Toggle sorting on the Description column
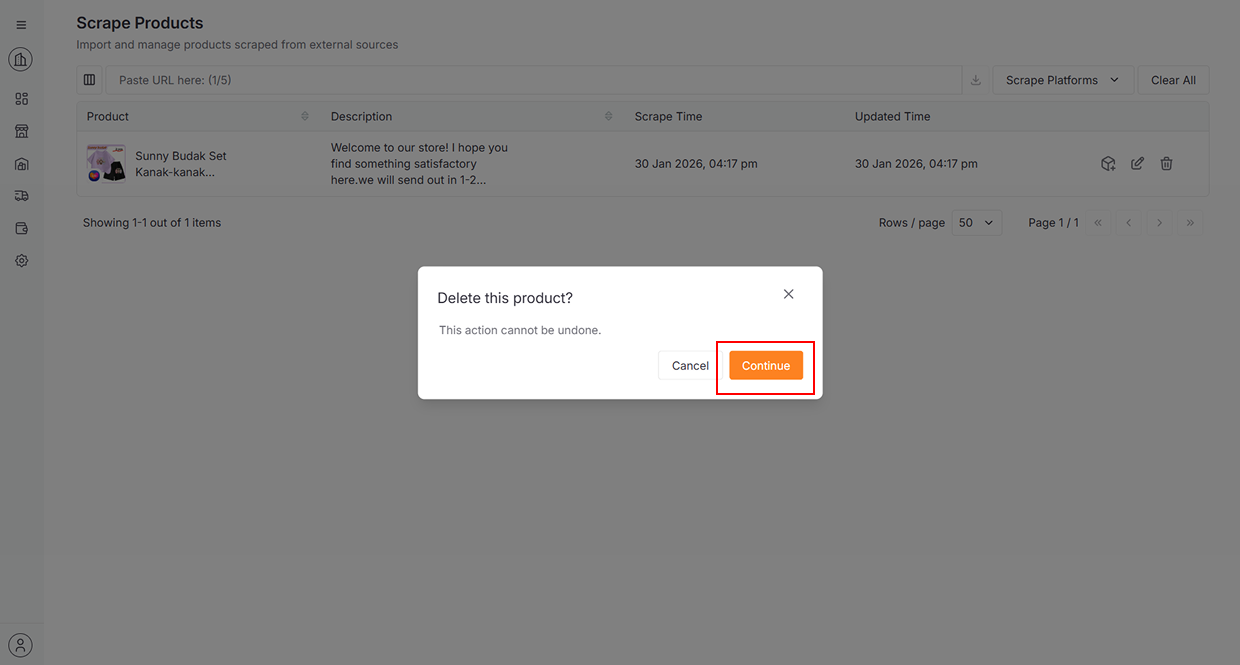The width and height of the screenshot is (1240, 665). pos(609,116)
